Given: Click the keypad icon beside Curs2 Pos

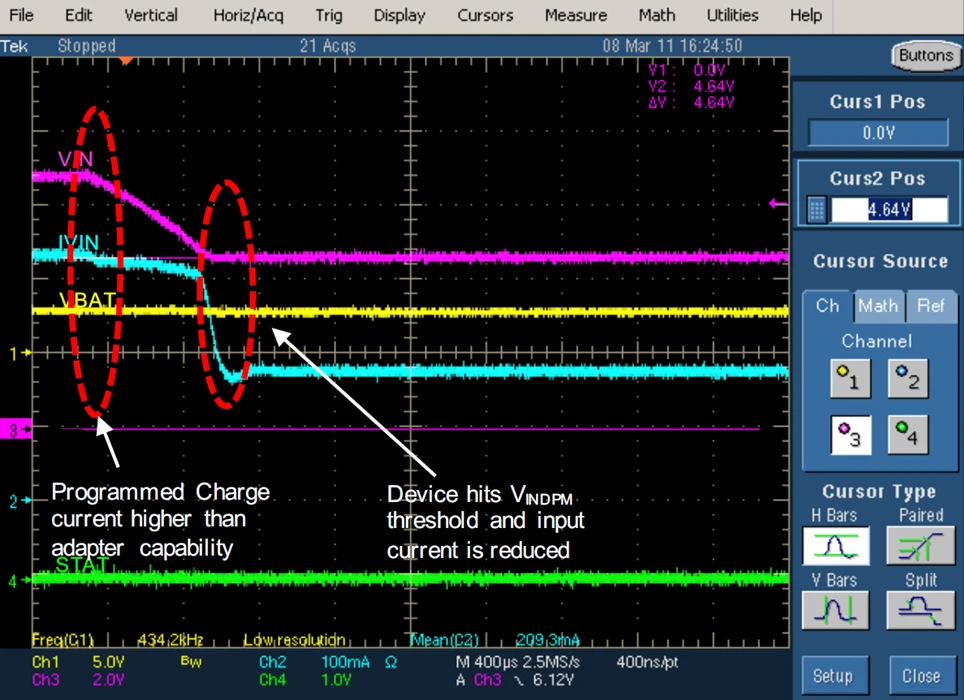Looking at the screenshot, I should (x=816, y=210).
